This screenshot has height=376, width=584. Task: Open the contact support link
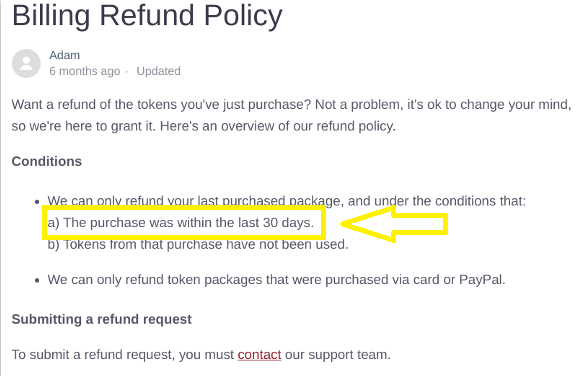[259, 354]
